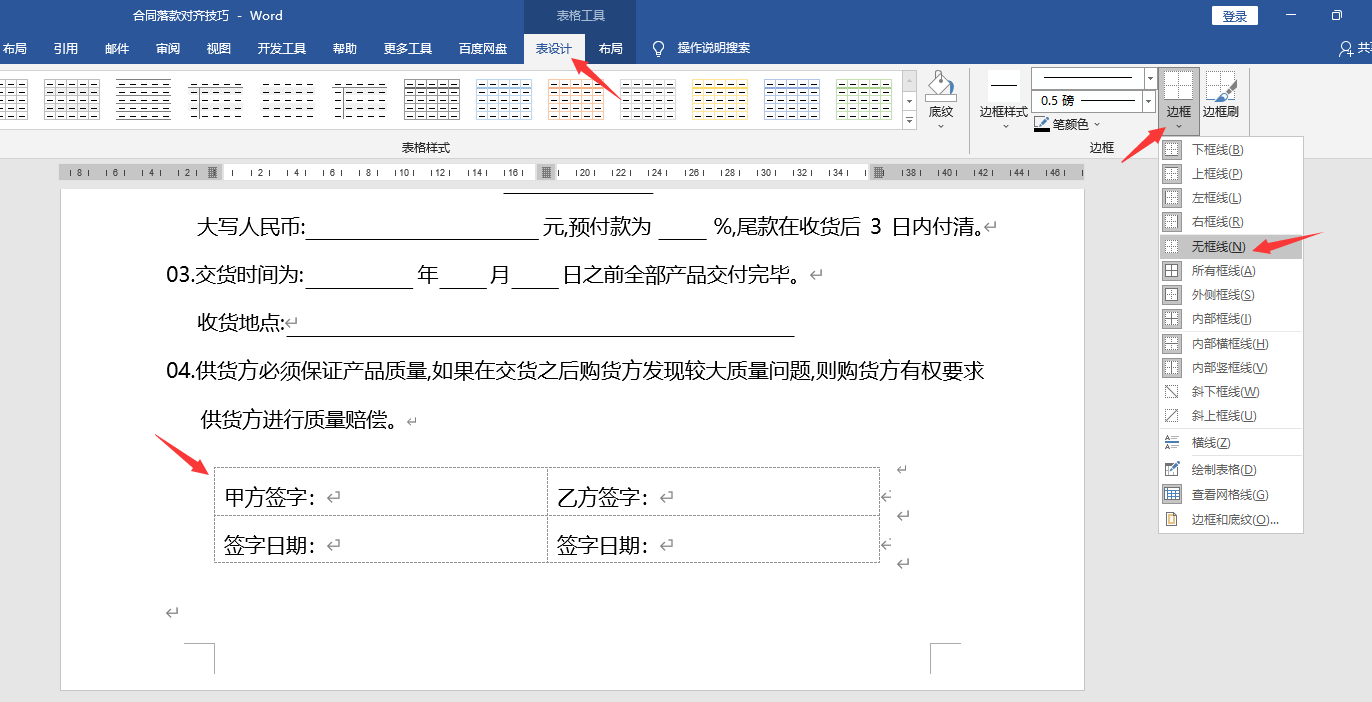Click the 表格样式 group label
This screenshot has height=702, width=1372.
[x=426, y=148]
